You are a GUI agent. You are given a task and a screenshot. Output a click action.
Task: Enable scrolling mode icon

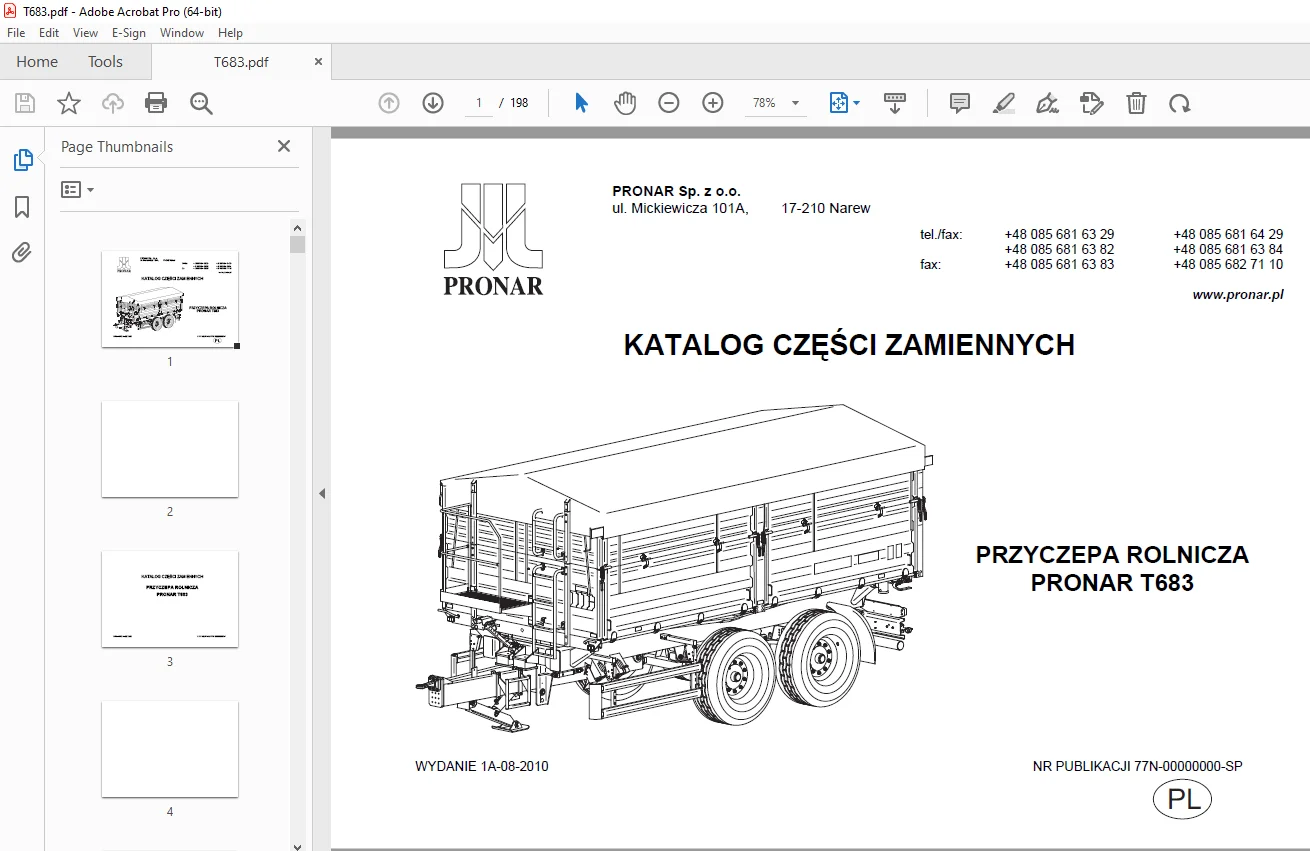[x=895, y=103]
